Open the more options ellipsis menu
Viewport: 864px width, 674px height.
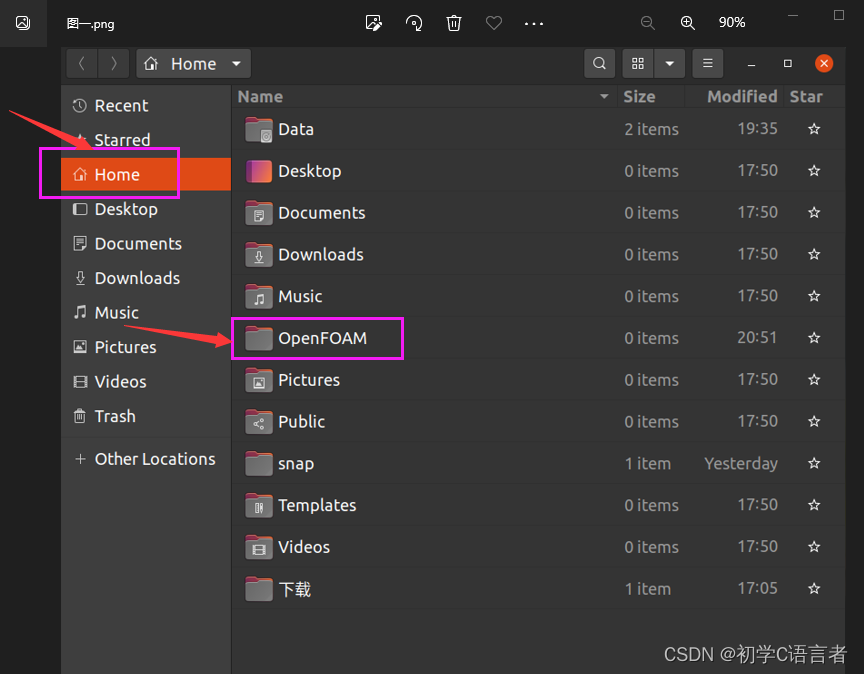point(533,22)
